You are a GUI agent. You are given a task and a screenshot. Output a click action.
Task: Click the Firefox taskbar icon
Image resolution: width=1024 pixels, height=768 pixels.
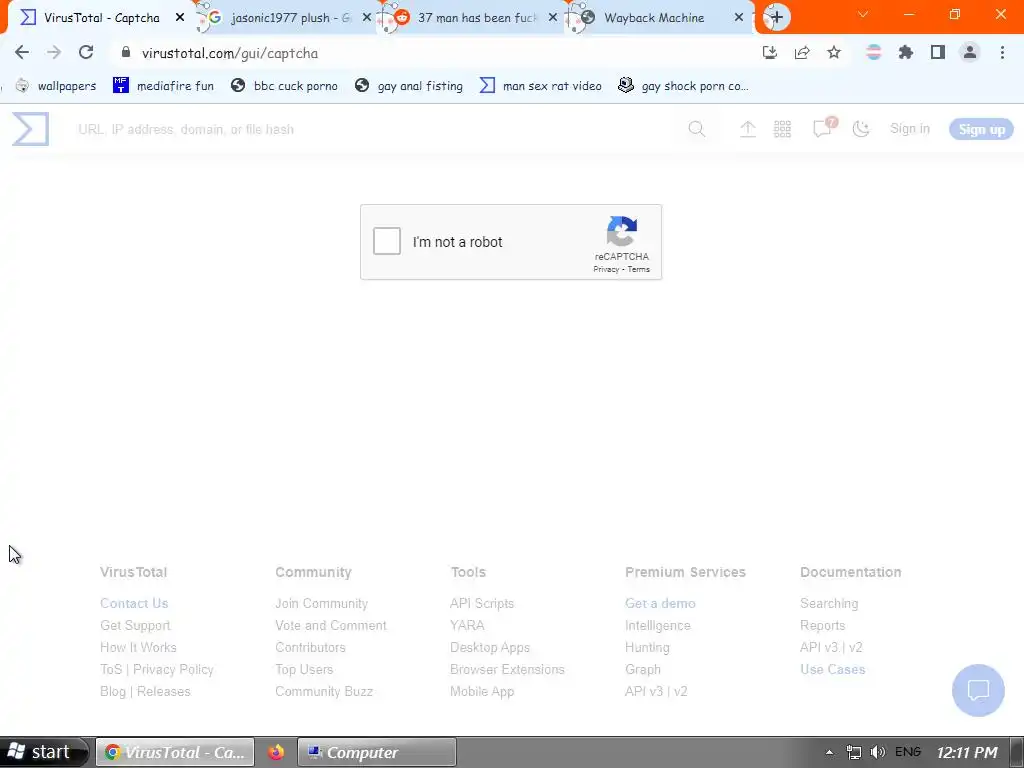(x=276, y=752)
